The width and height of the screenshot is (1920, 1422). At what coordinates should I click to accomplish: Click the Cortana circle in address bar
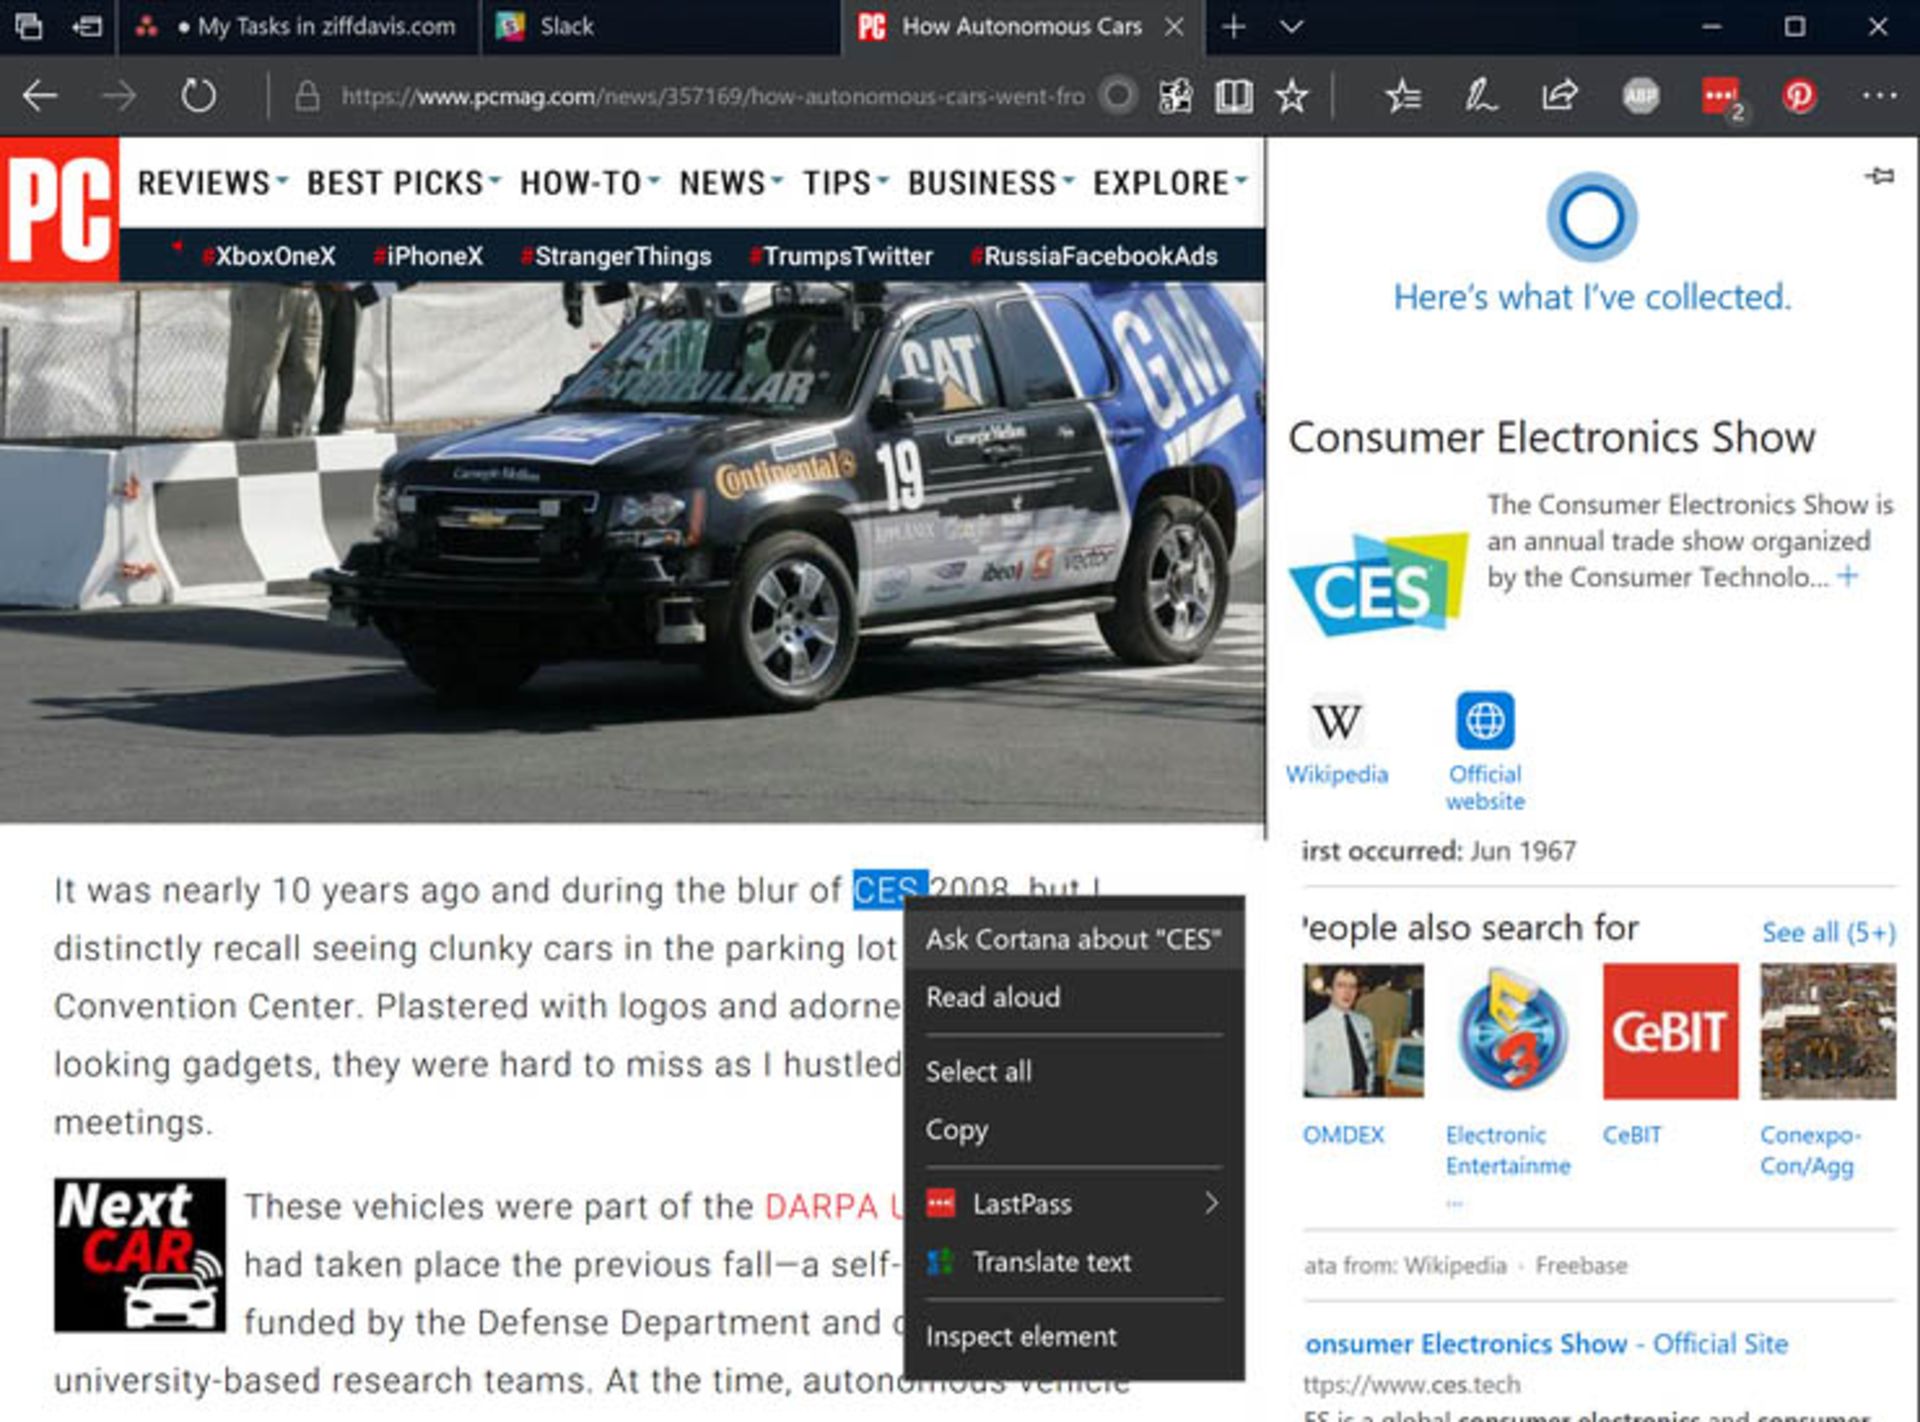pyautogui.click(x=1118, y=96)
